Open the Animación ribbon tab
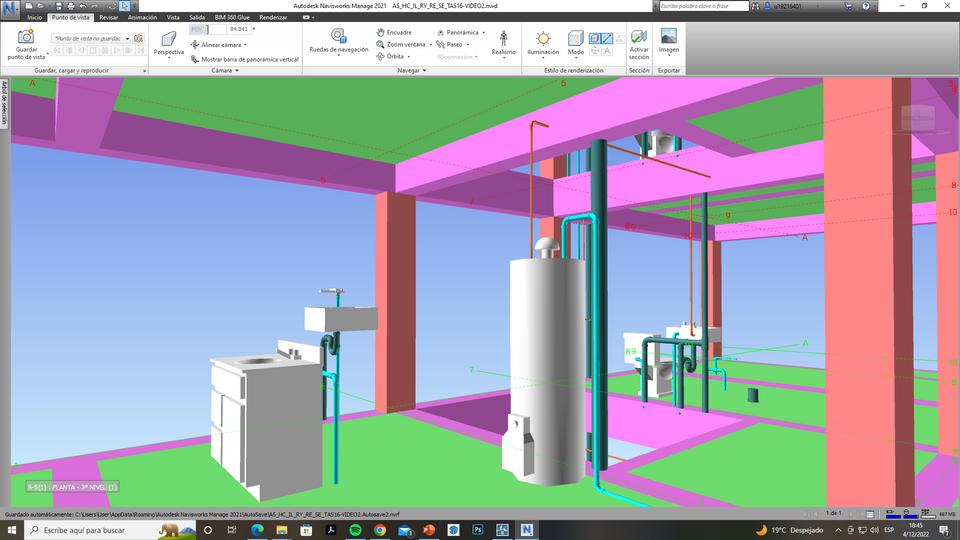 142,17
